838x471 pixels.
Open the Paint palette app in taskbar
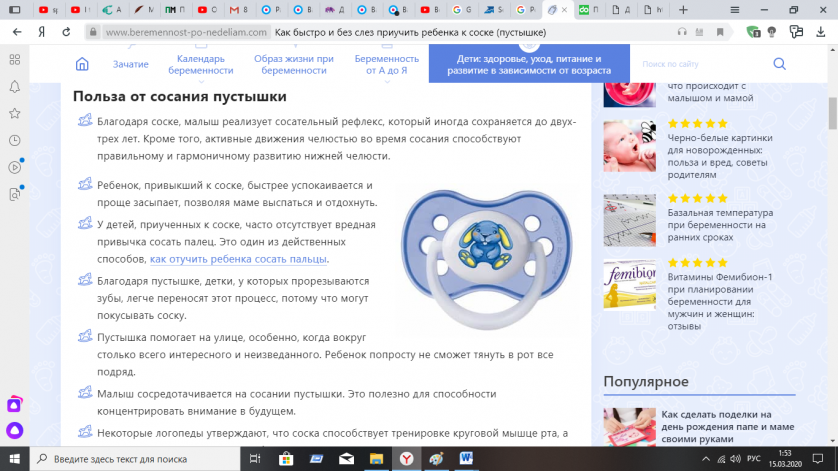click(436, 459)
